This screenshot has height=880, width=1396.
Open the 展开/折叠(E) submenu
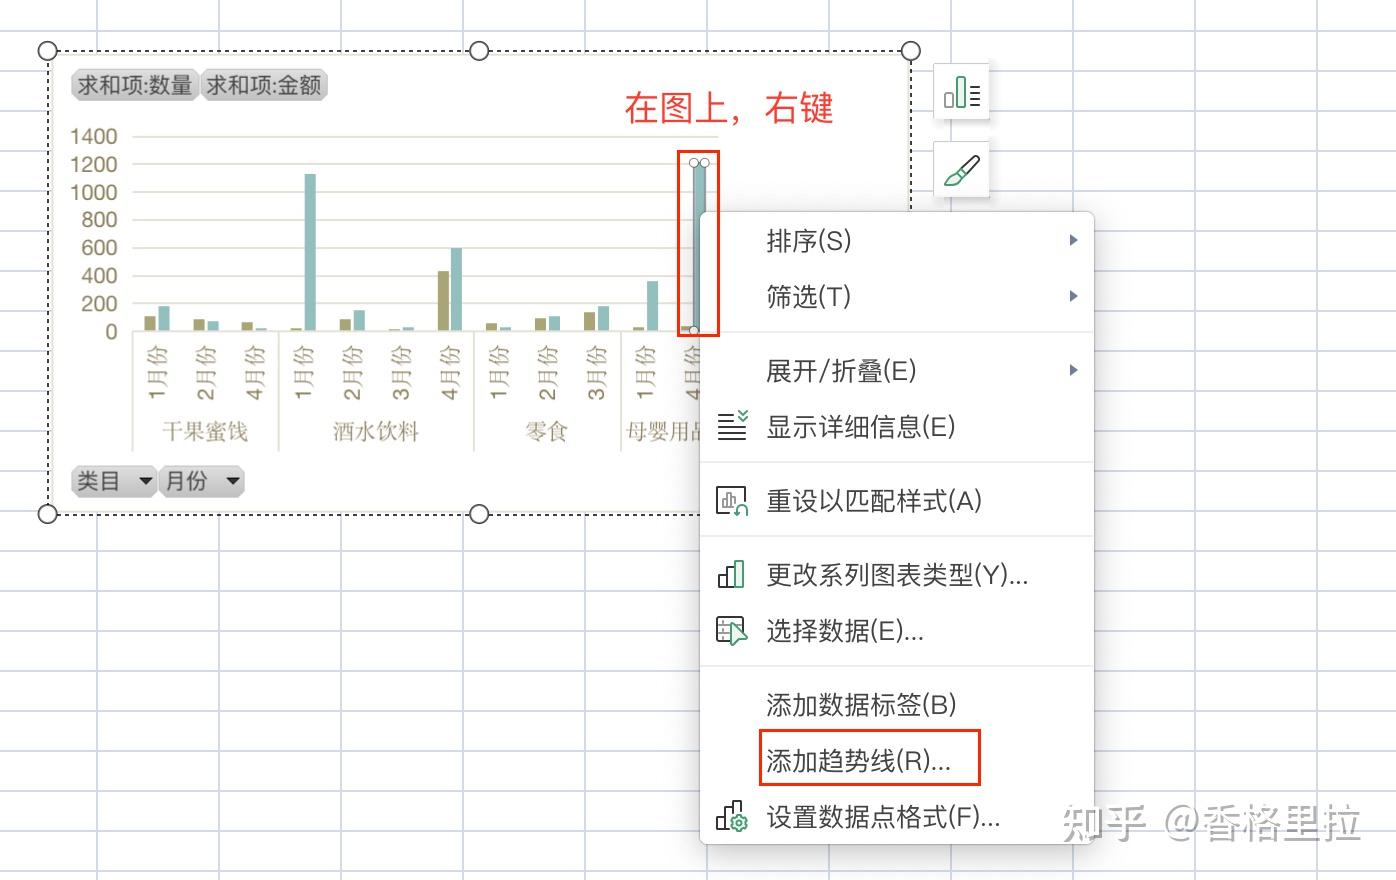coord(897,371)
